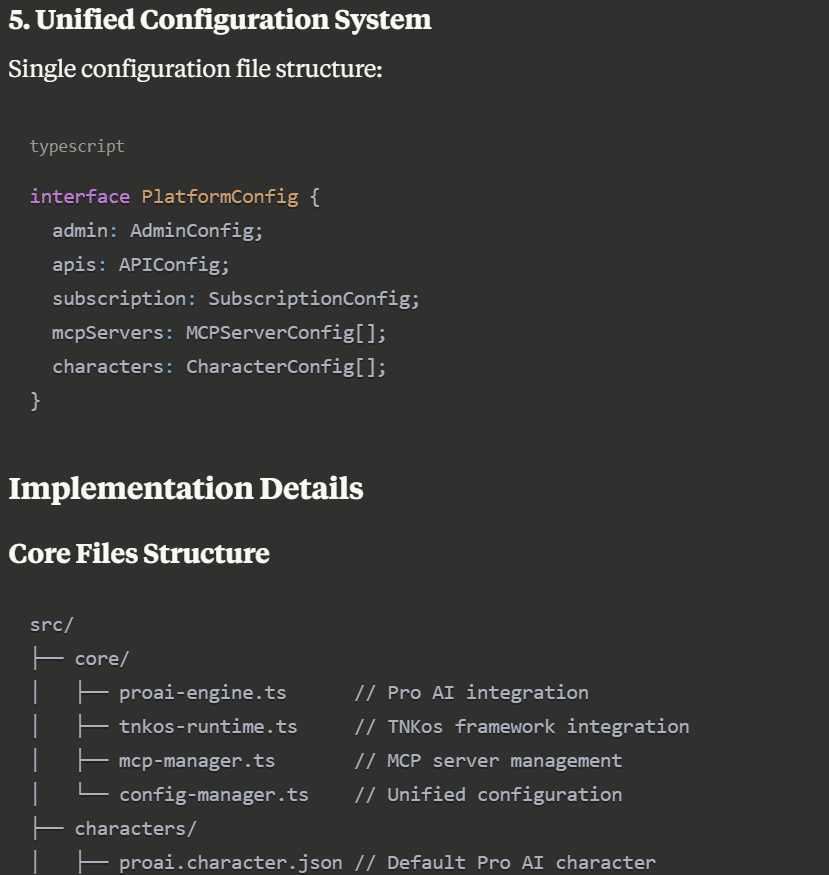Click the "5. Unified Configuration System" heading
829x875 pixels.
pos(220,20)
